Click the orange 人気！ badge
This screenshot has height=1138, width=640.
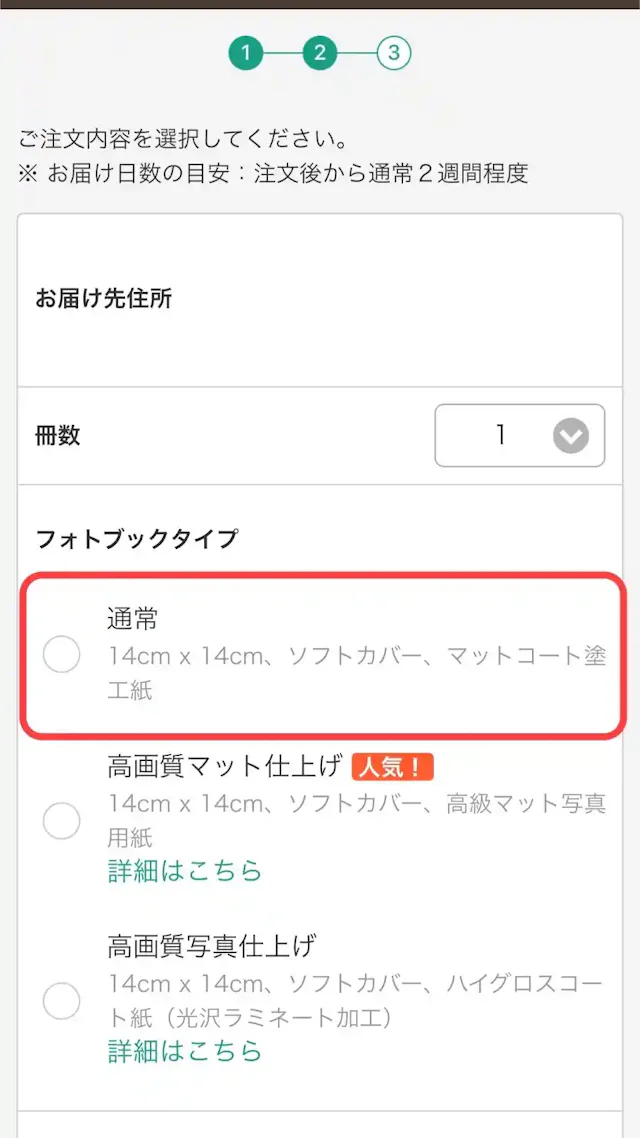tap(392, 767)
